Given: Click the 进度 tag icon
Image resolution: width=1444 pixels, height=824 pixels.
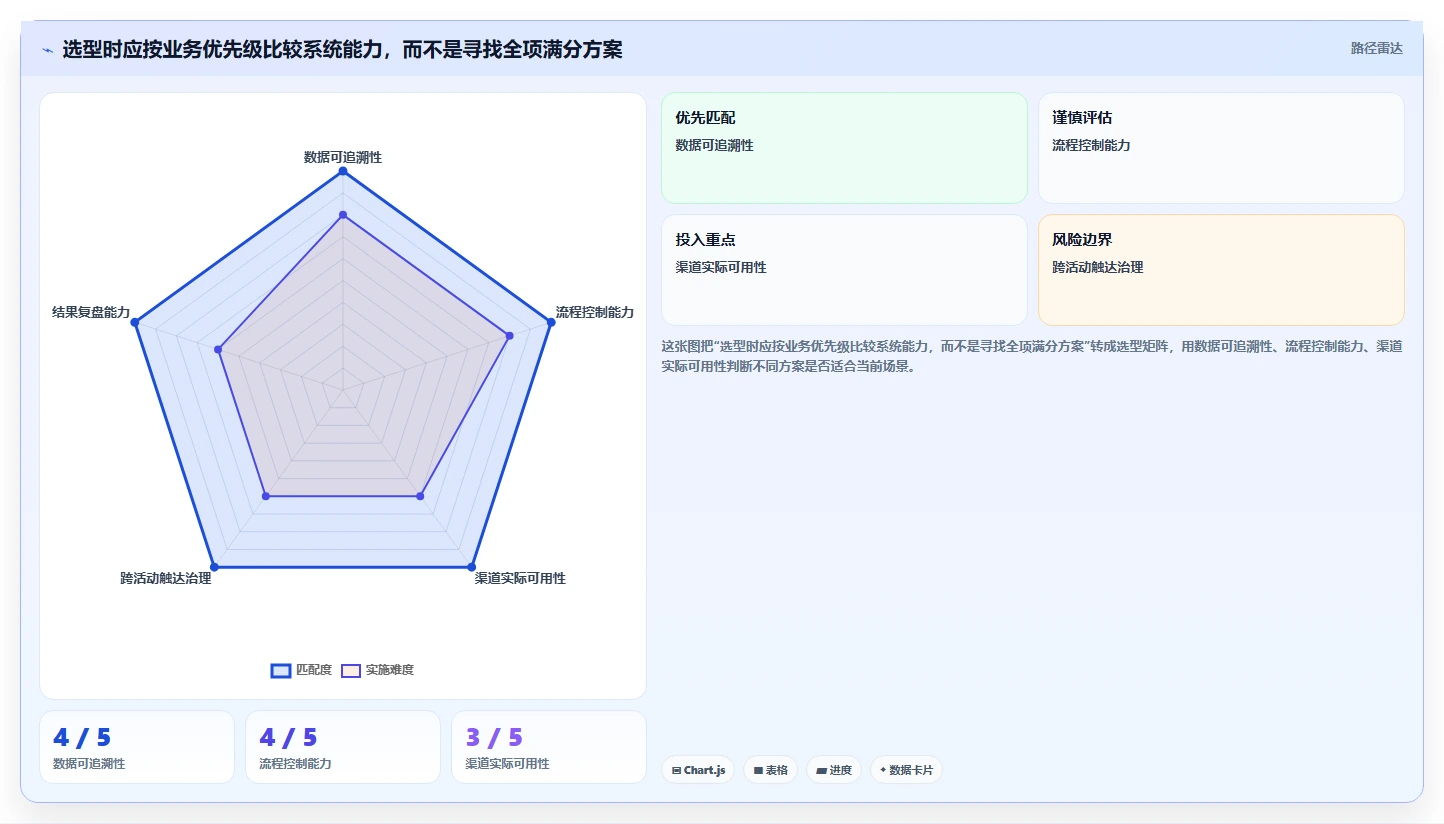Looking at the screenshot, I should pos(821,770).
